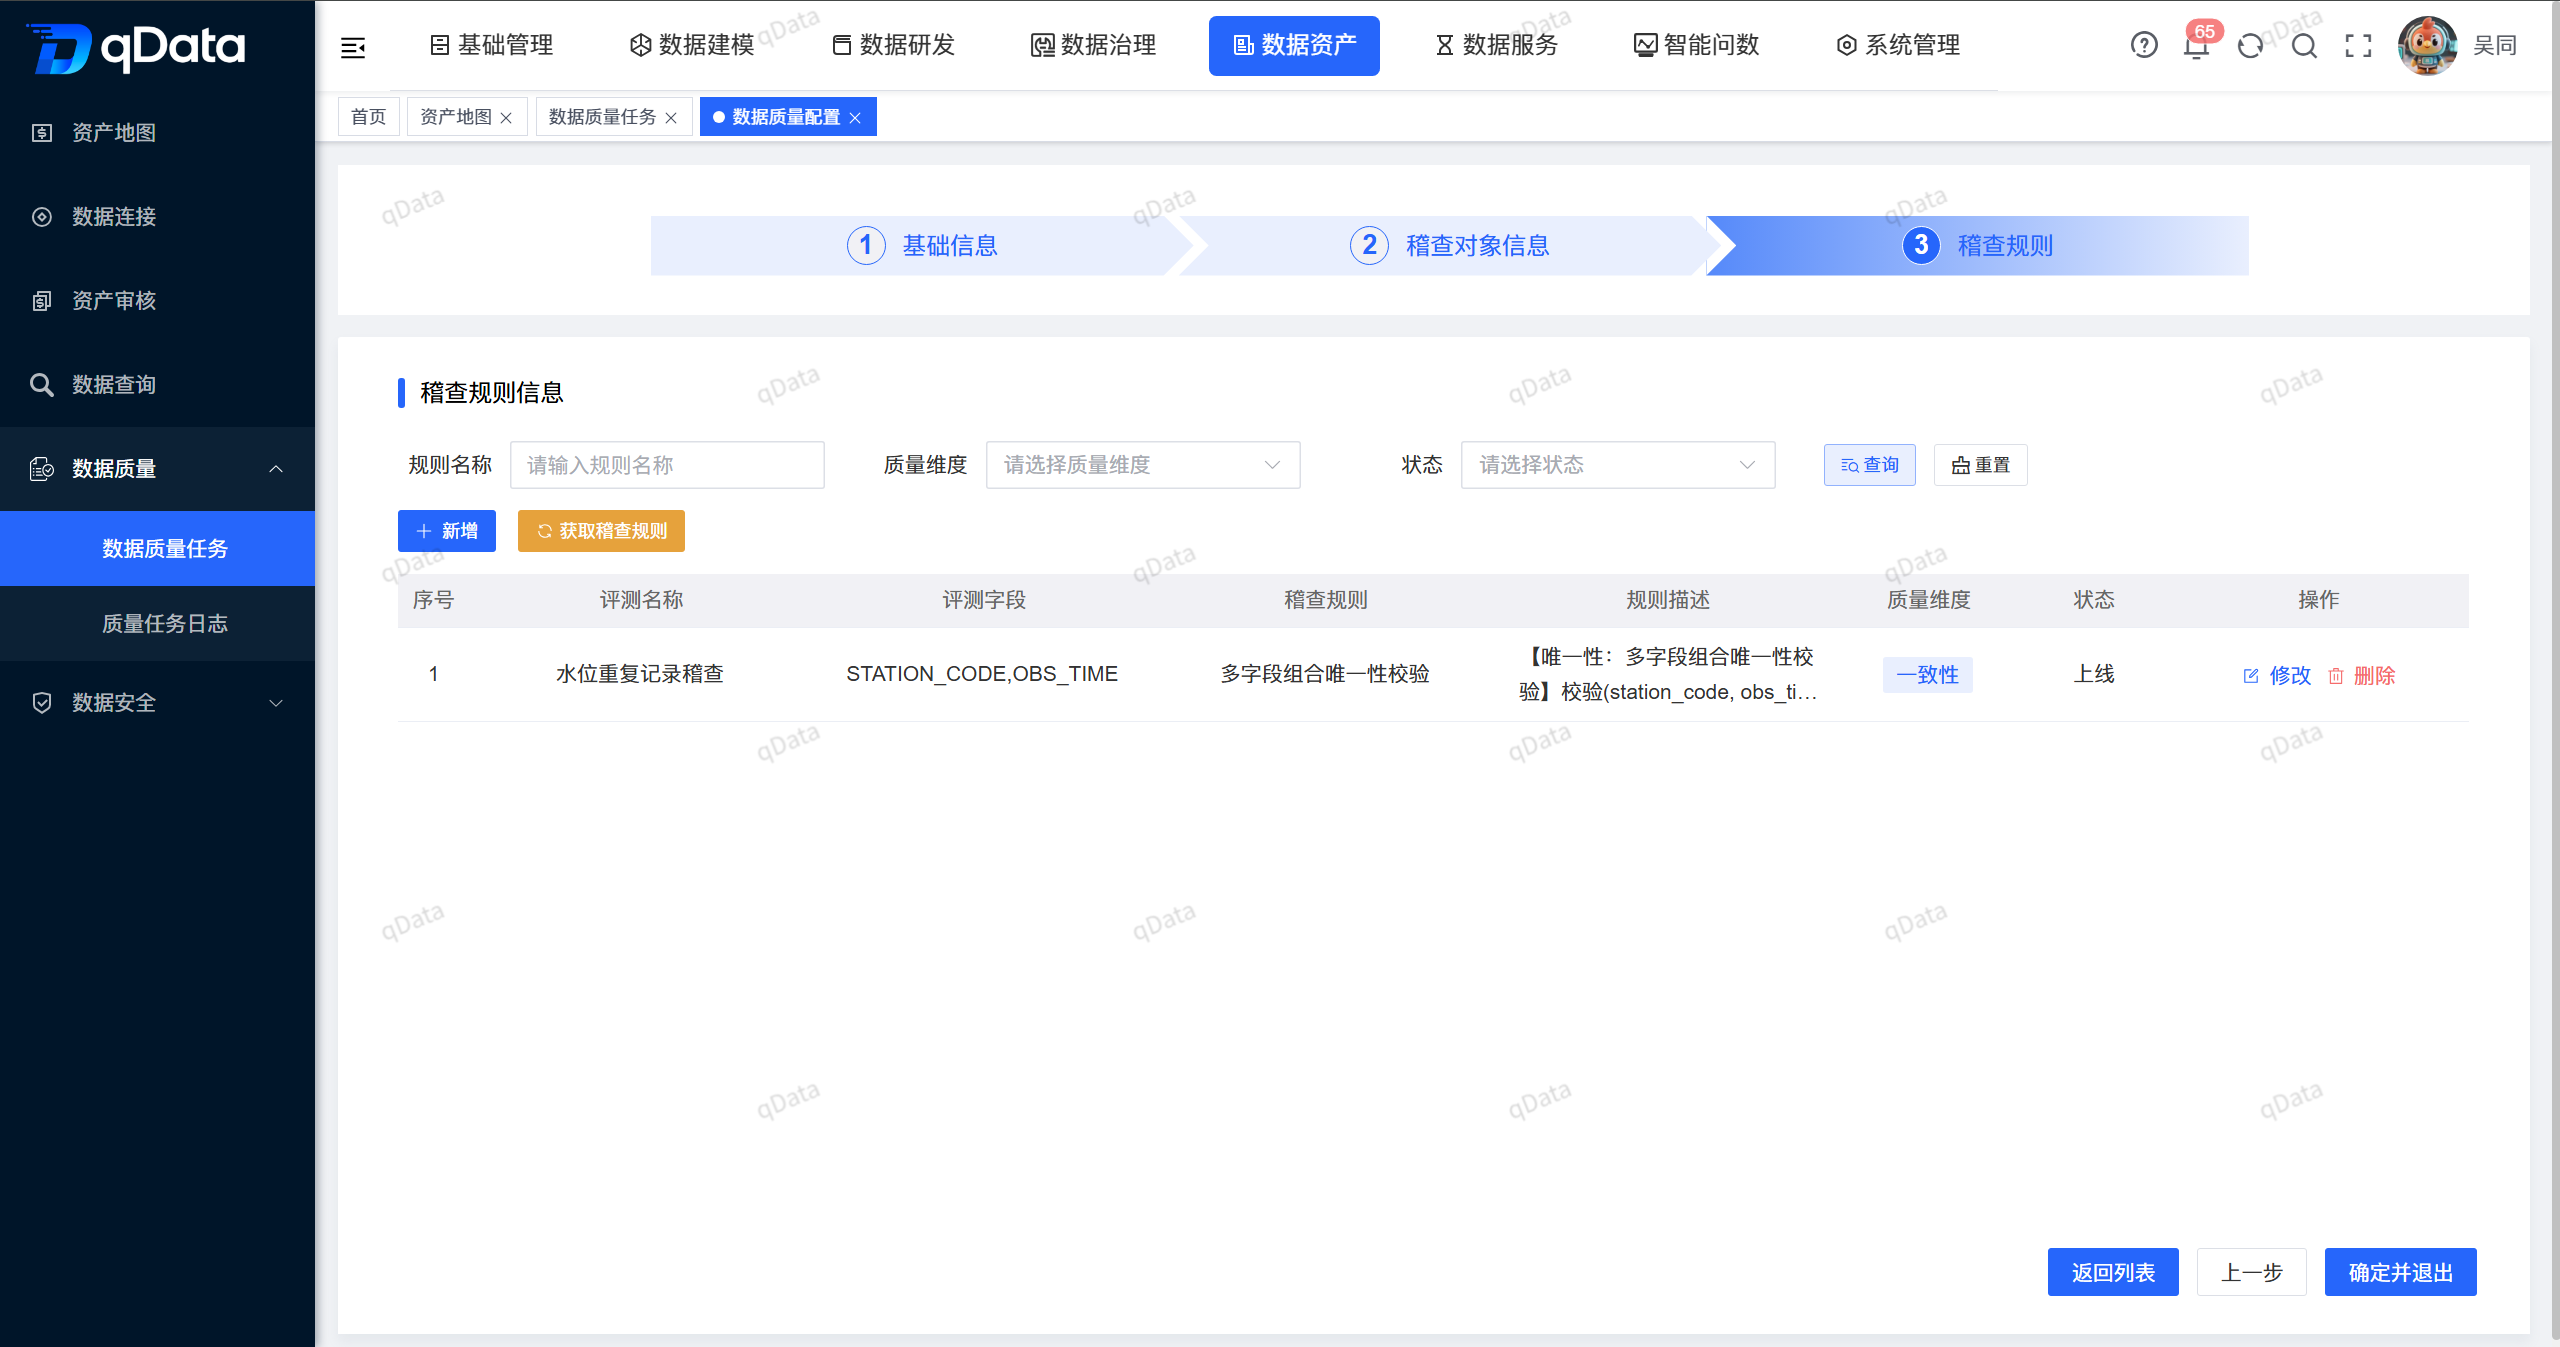Close the 数据质量任务 tab
2560x1347 pixels.
tap(671, 118)
